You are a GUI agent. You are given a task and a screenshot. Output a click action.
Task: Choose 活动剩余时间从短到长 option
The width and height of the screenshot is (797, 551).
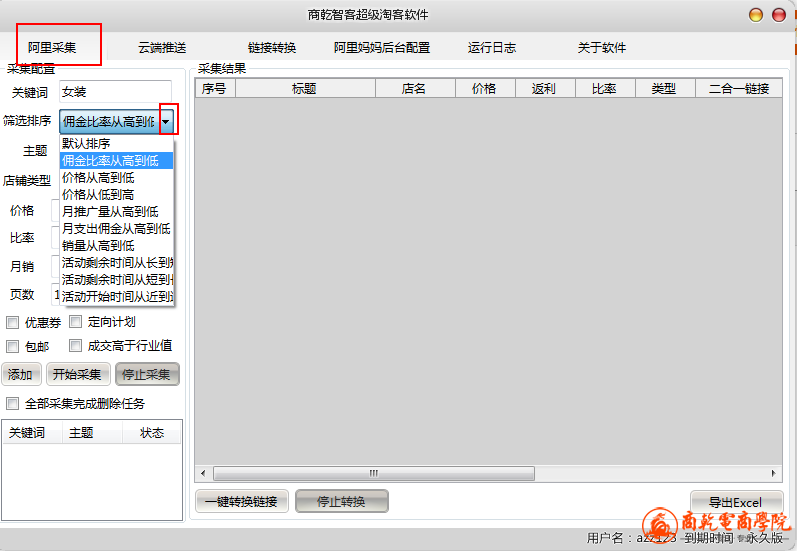(x=117, y=280)
